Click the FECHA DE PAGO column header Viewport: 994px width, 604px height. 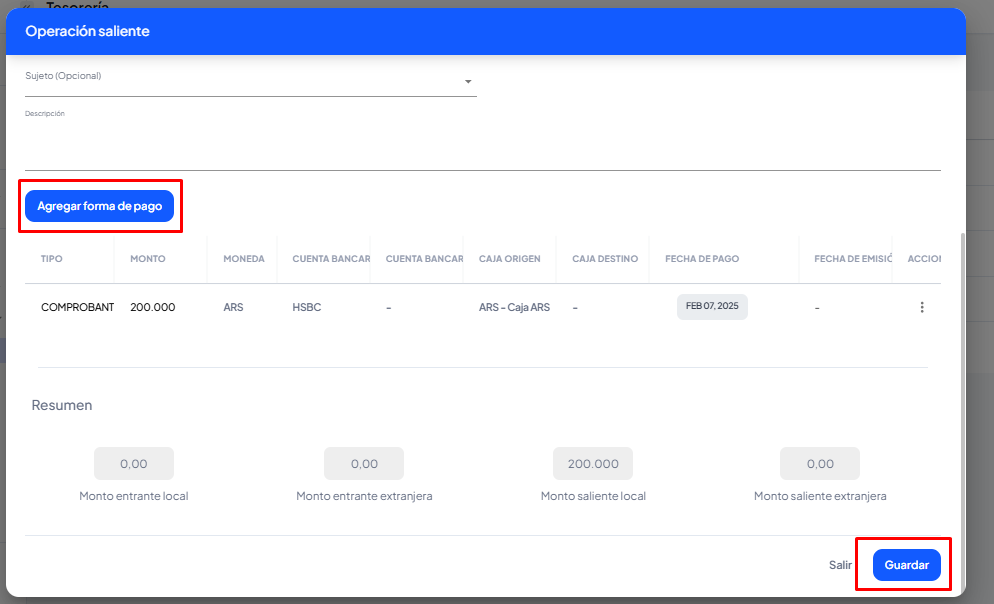pos(702,259)
